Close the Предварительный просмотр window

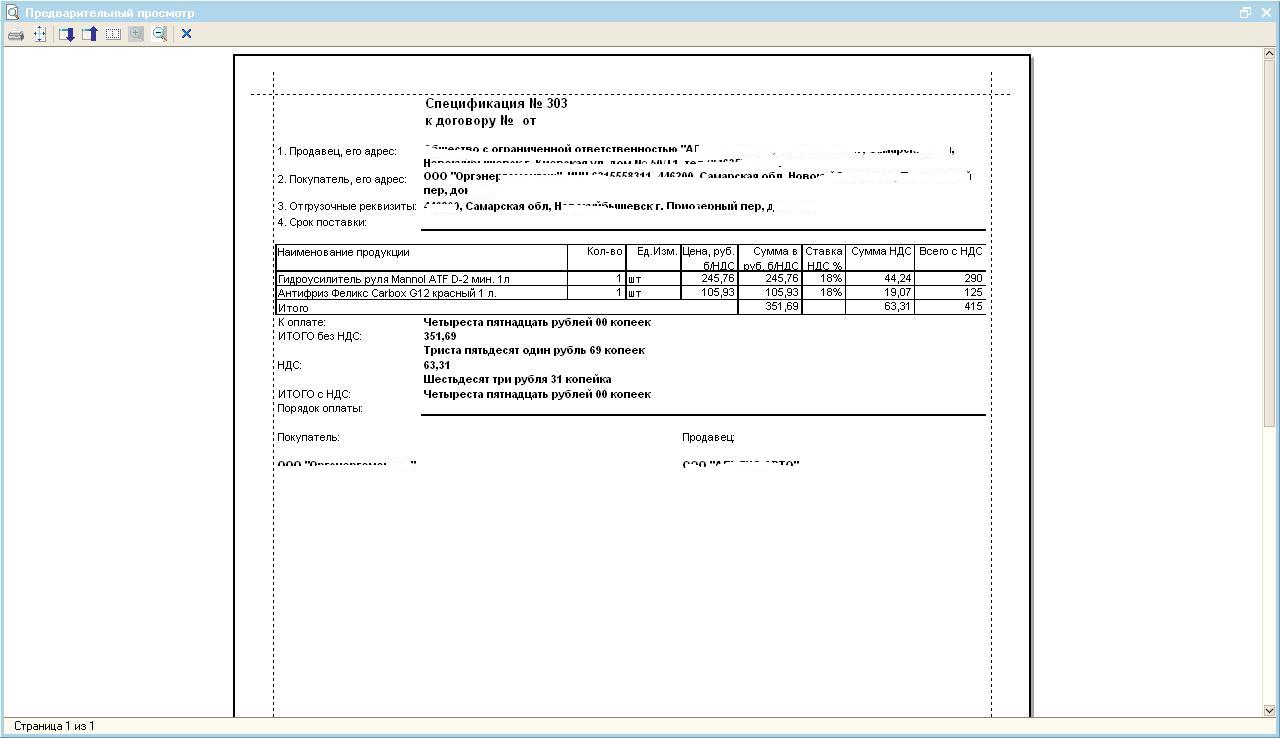(1266, 13)
